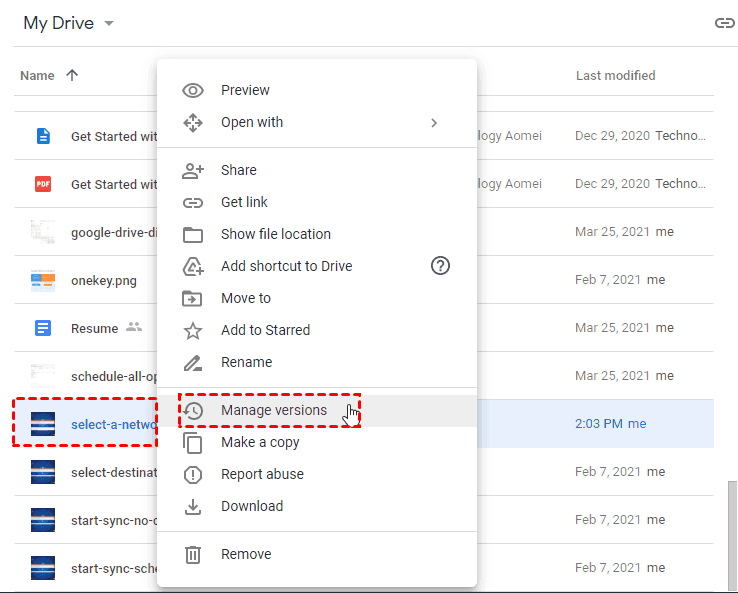Screen dimensions: 738x593
Task: Click the onekey.png file thumbnail
Action: click(43, 280)
